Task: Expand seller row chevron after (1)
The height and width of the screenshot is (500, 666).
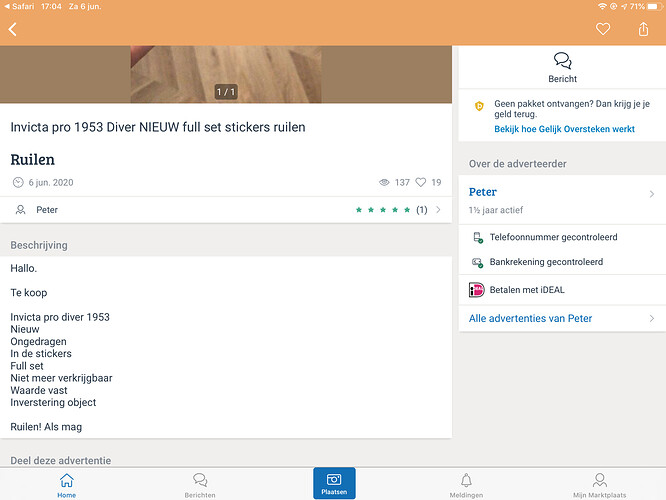Action: tap(438, 210)
